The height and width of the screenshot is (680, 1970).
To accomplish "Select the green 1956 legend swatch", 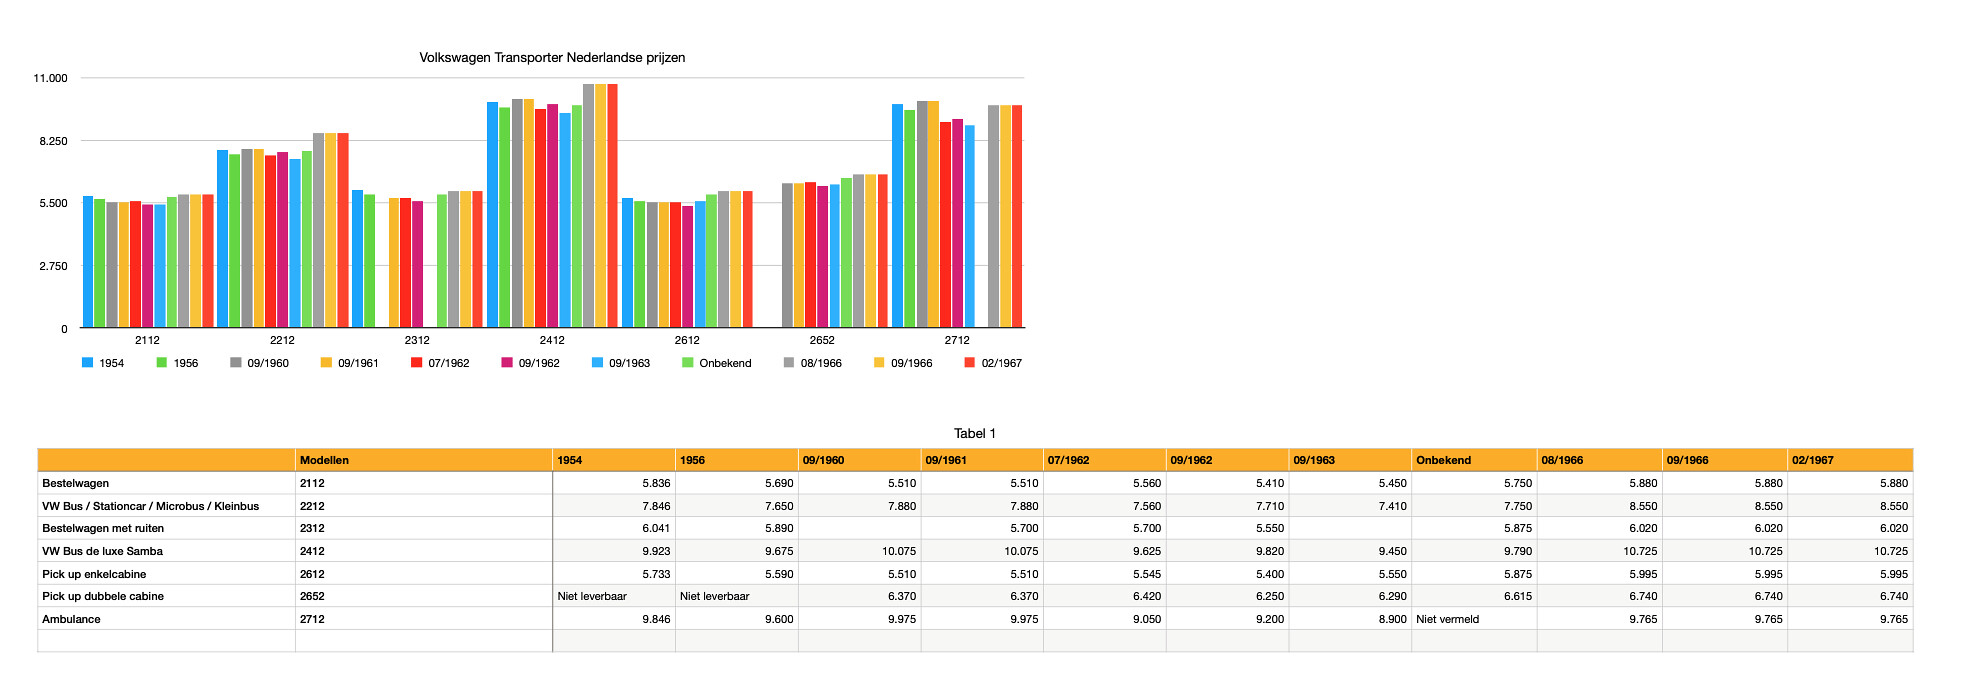I will pyautogui.click(x=162, y=363).
